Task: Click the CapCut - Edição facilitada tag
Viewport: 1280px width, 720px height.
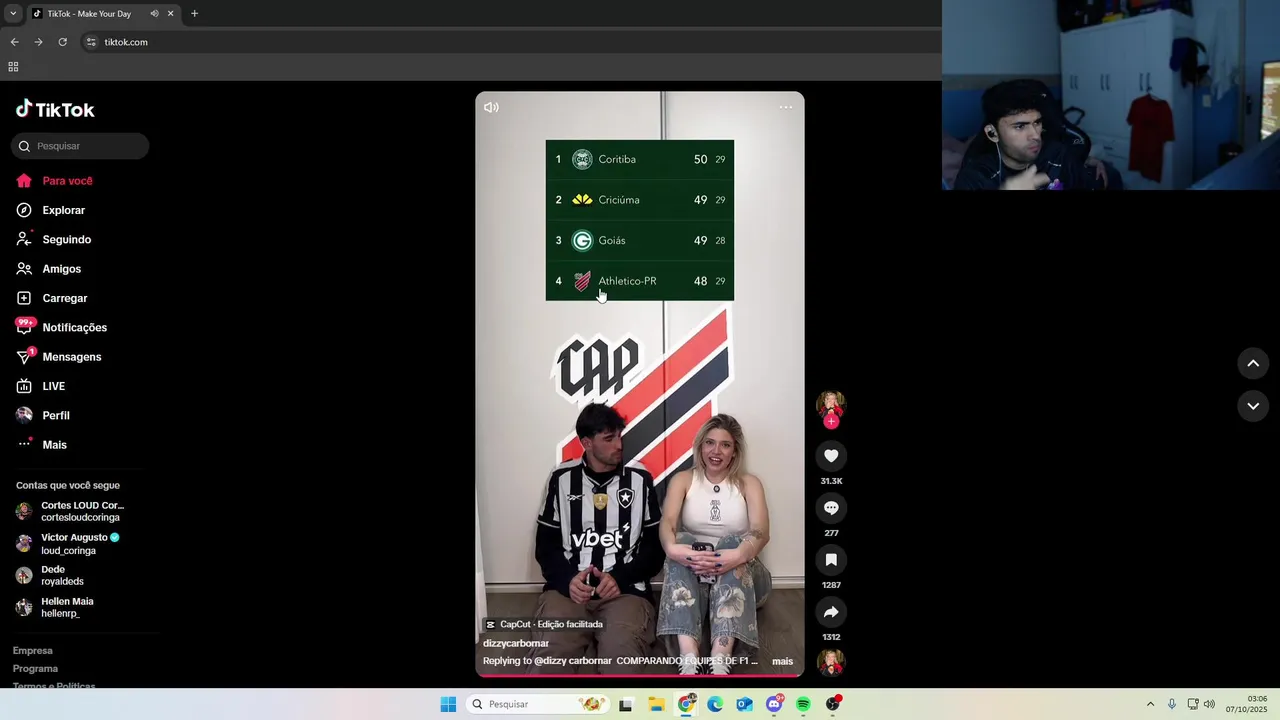Action: [x=544, y=624]
